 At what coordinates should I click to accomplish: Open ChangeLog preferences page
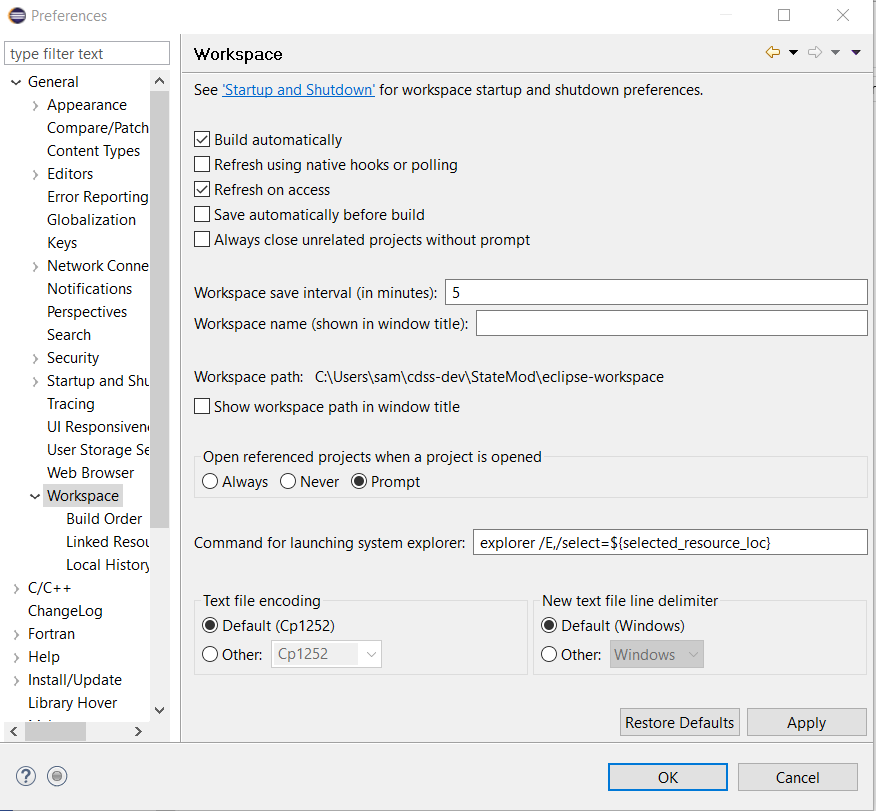tap(65, 611)
